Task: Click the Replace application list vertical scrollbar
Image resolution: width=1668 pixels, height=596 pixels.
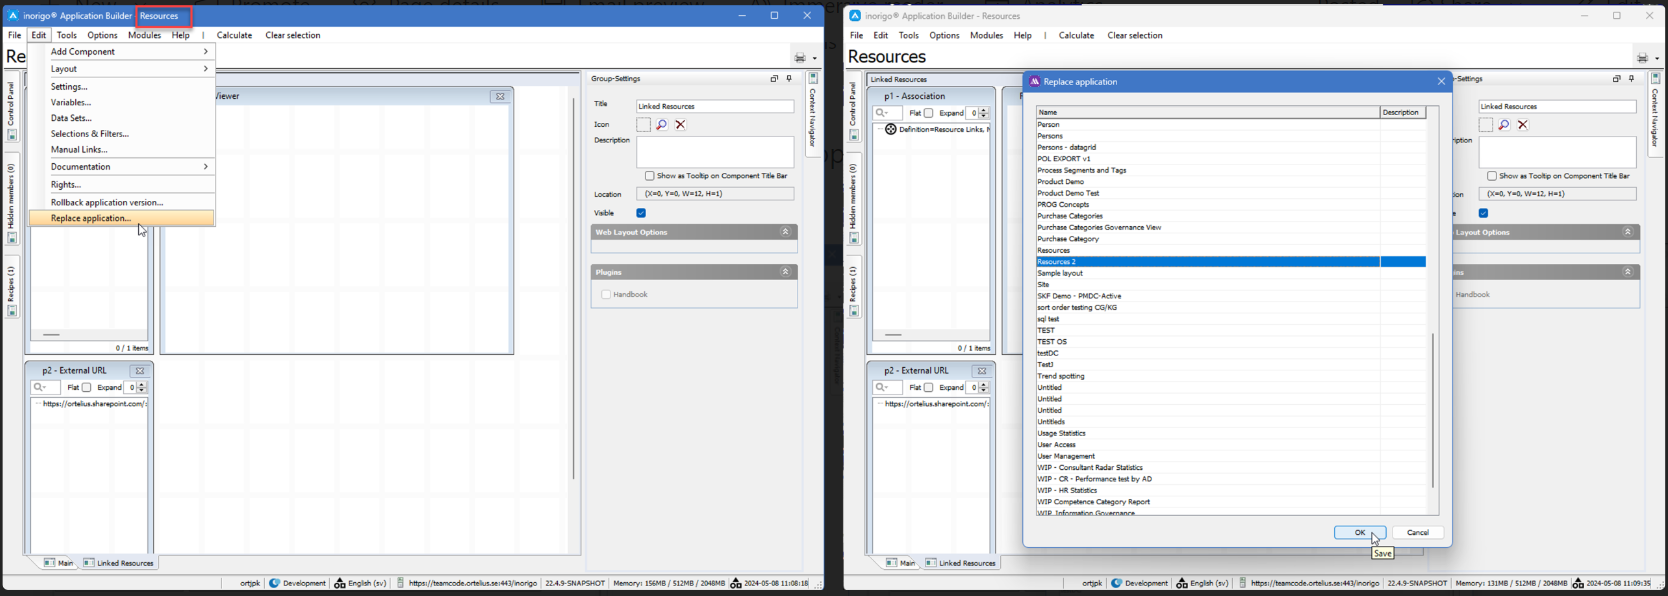Action: (x=1432, y=410)
